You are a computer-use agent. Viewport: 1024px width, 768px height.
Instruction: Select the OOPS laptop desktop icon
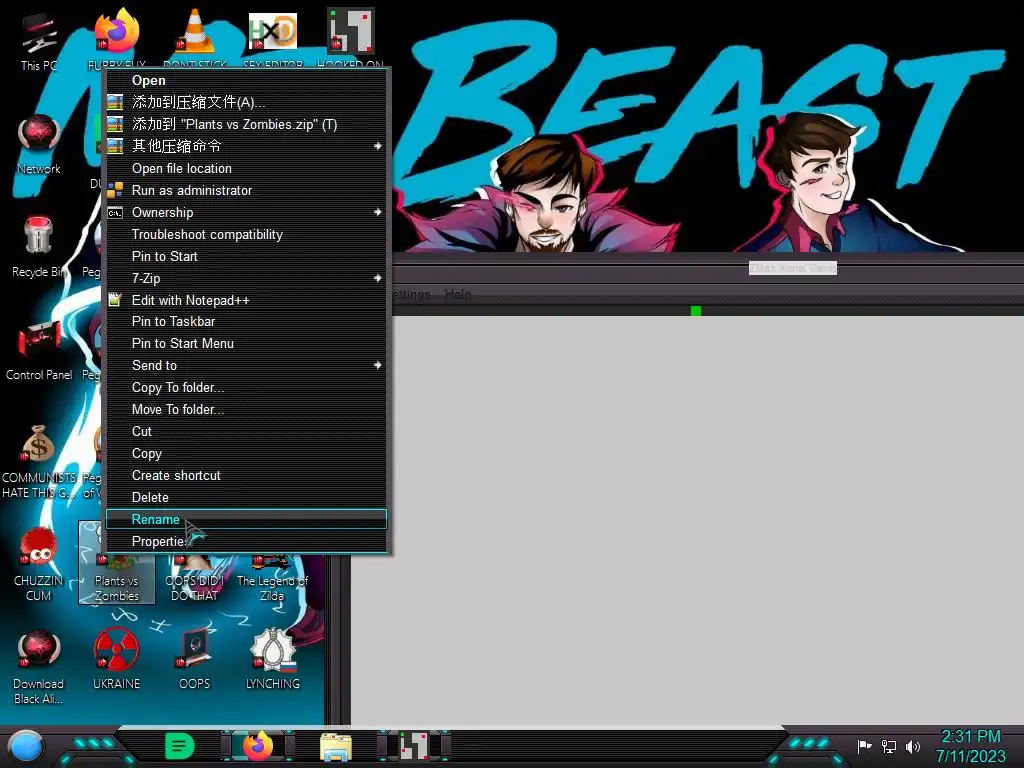click(x=195, y=658)
